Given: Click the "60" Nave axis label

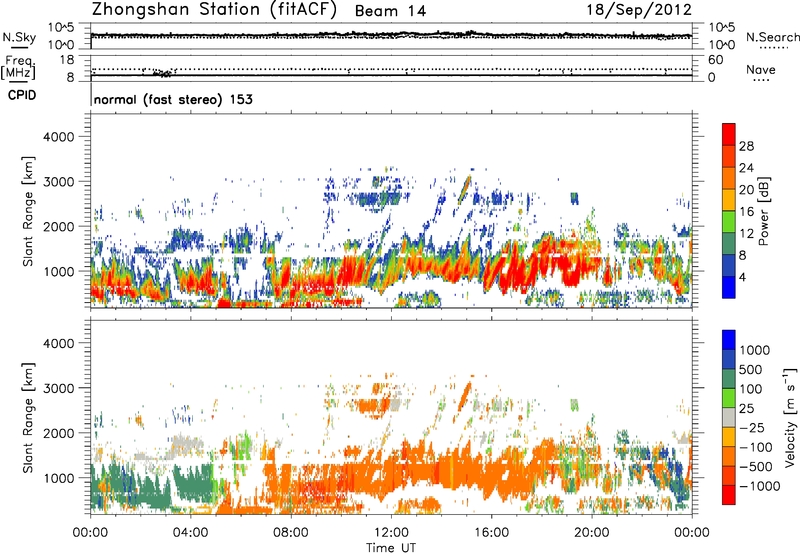Looking at the screenshot, I should pos(715,60).
